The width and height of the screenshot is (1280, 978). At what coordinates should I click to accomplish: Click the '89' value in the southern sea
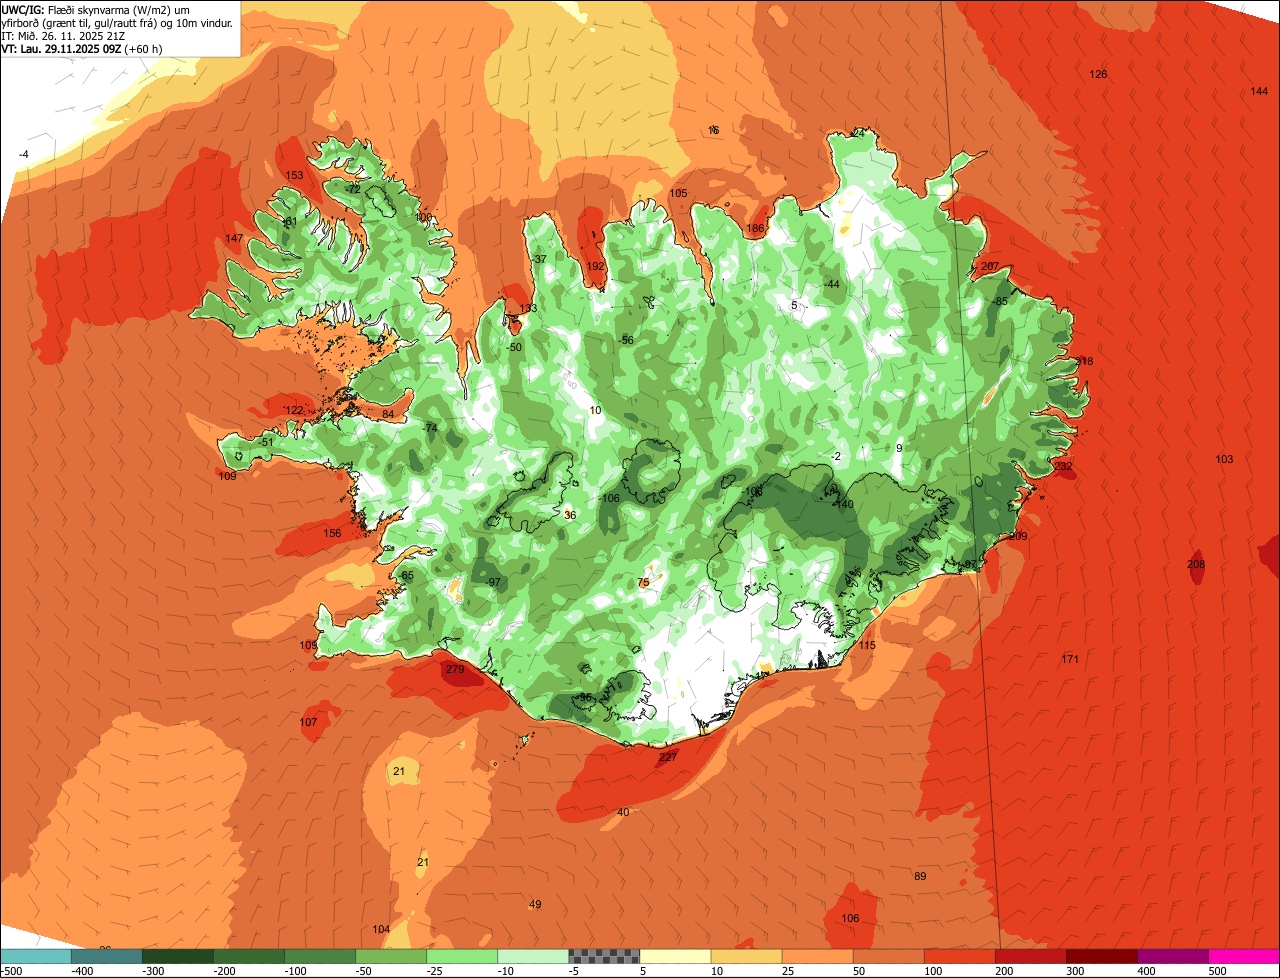[920, 877]
